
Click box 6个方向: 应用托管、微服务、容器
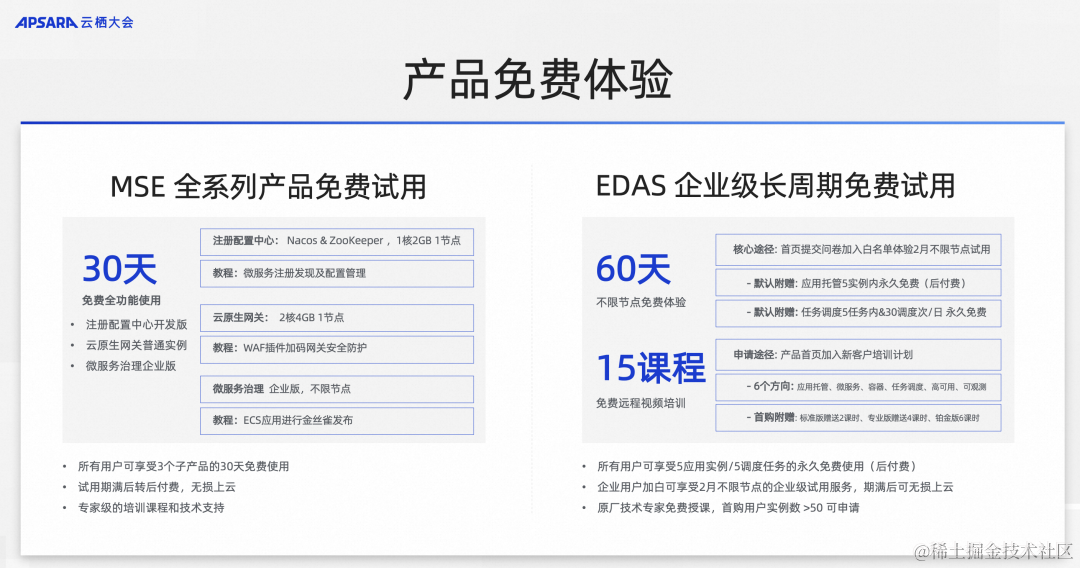pyautogui.click(x=858, y=387)
